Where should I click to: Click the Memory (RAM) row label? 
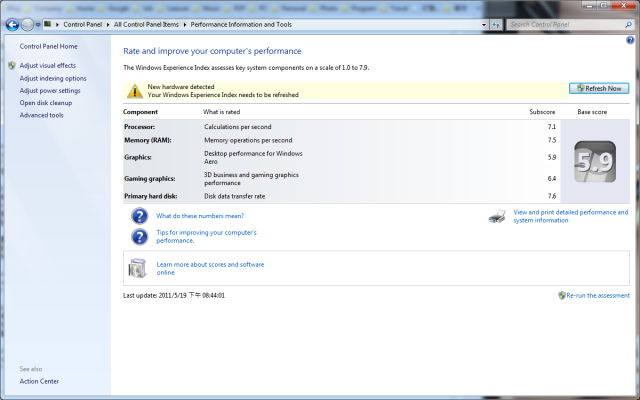pyautogui.click(x=148, y=140)
